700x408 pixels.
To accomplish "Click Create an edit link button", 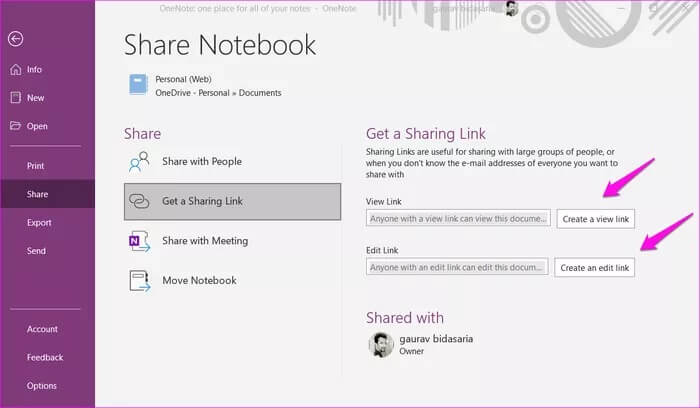I will point(594,268).
